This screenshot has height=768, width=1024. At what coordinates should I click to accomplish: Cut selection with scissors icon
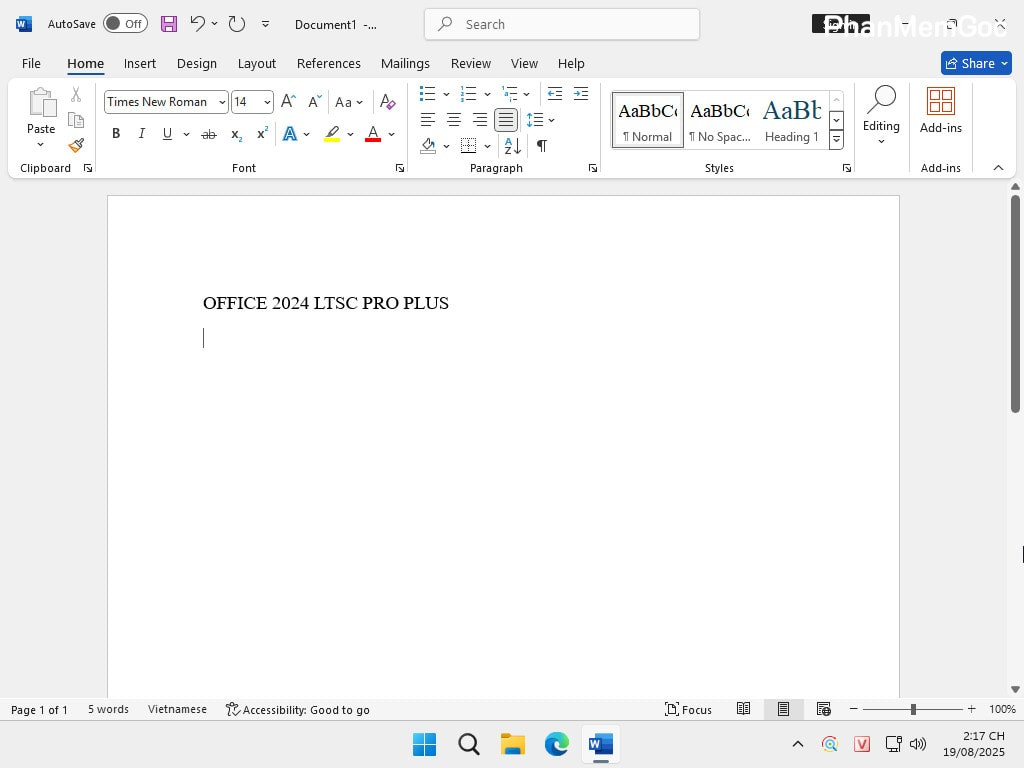[x=76, y=95]
